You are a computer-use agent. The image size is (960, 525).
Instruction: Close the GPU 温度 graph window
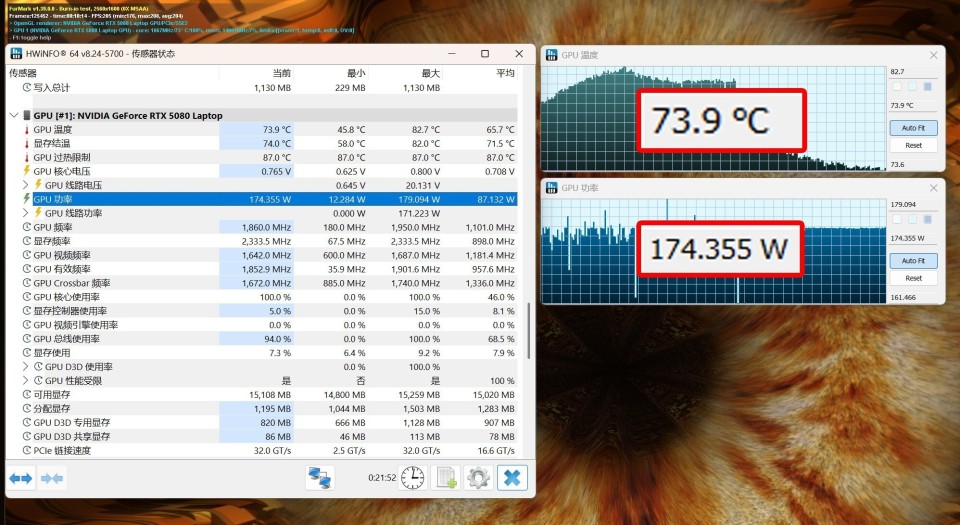tap(934, 55)
